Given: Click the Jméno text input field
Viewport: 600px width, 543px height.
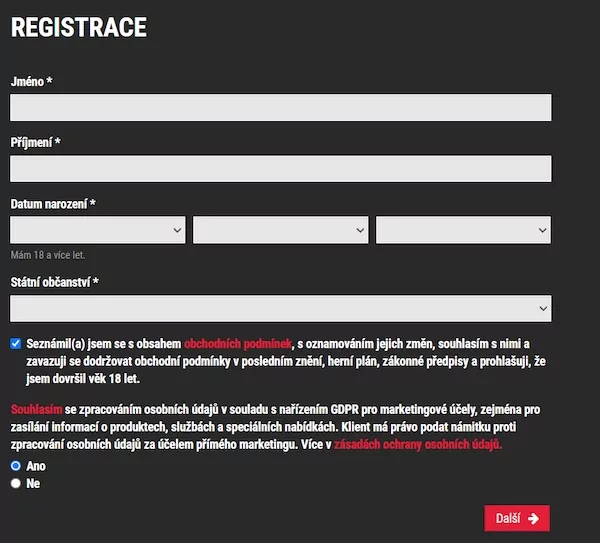Looking at the screenshot, I should (281, 107).
